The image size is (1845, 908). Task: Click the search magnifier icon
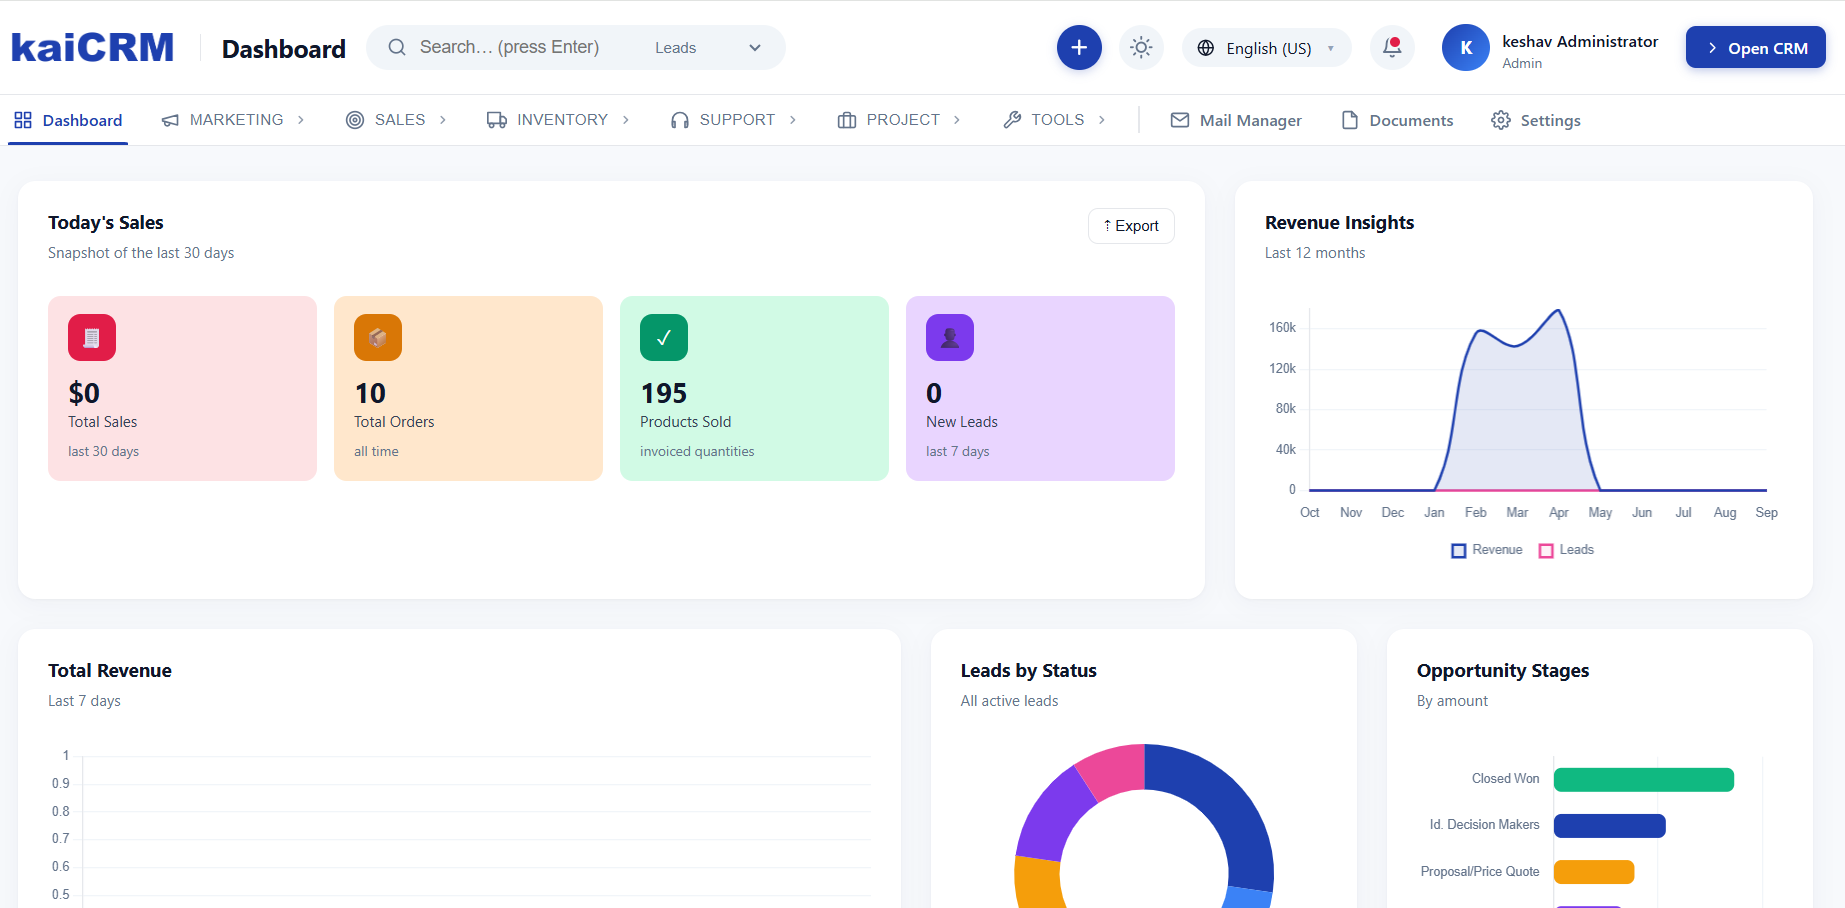tap(397, 47)
